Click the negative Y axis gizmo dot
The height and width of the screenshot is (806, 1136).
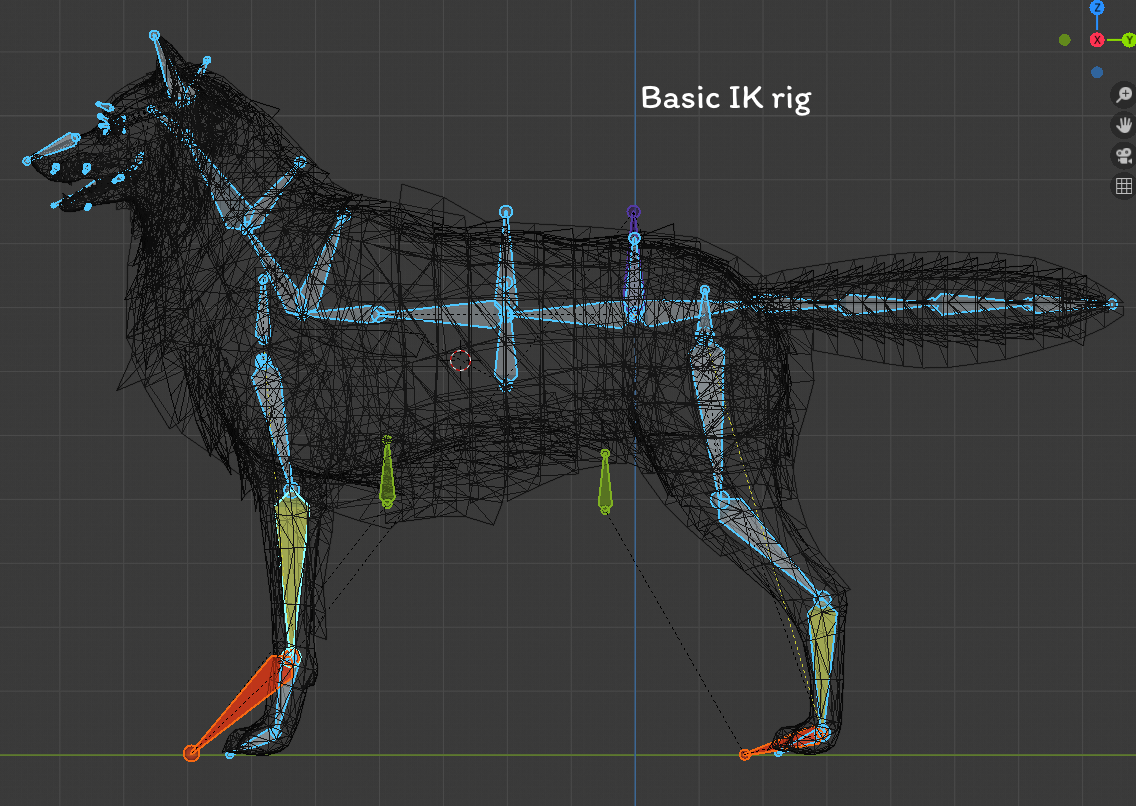click(1064, 40)
